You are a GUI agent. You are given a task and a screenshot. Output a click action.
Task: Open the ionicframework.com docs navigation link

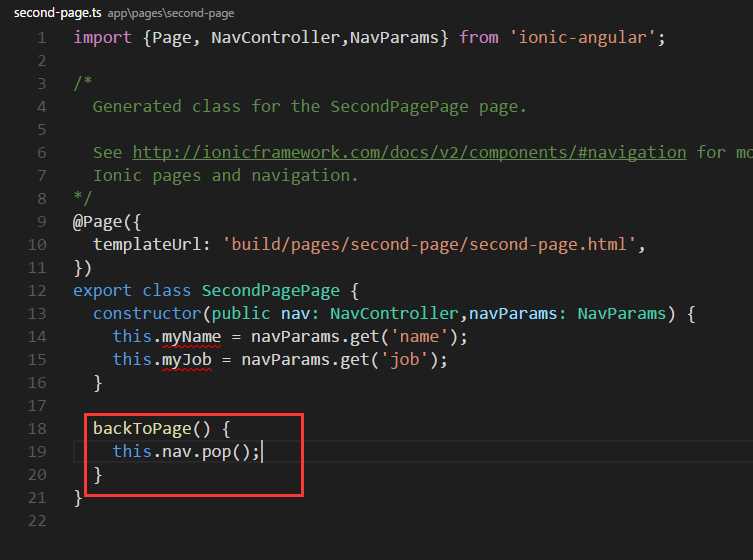[x=409, y=152]
